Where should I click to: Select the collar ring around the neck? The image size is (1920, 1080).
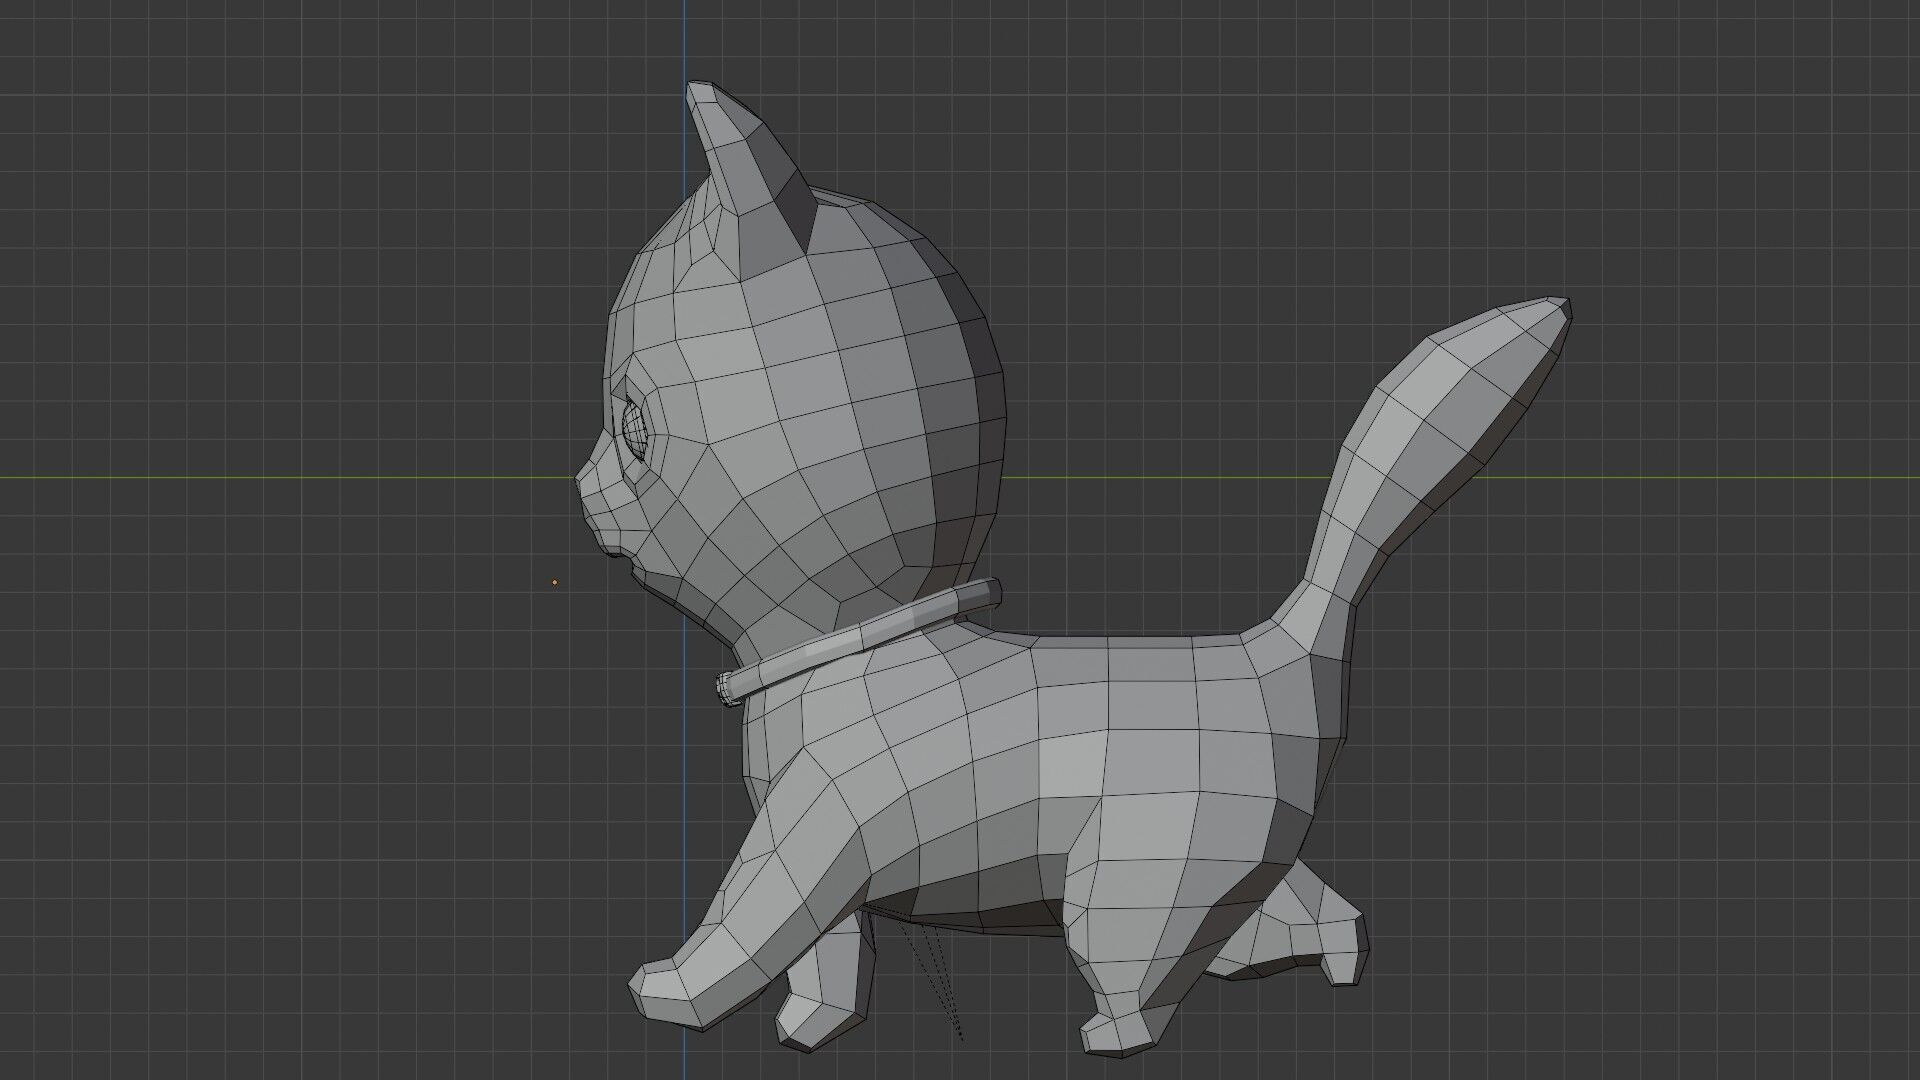pyautogui.click(x=858, y=641)
